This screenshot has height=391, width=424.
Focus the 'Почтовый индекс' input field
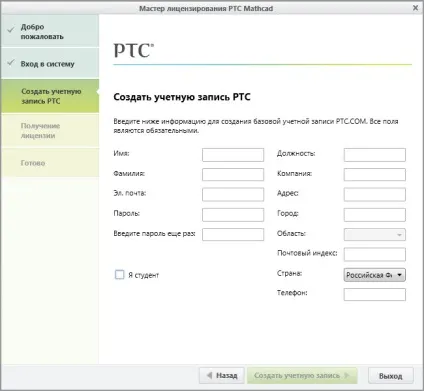(x=375, y=254)
